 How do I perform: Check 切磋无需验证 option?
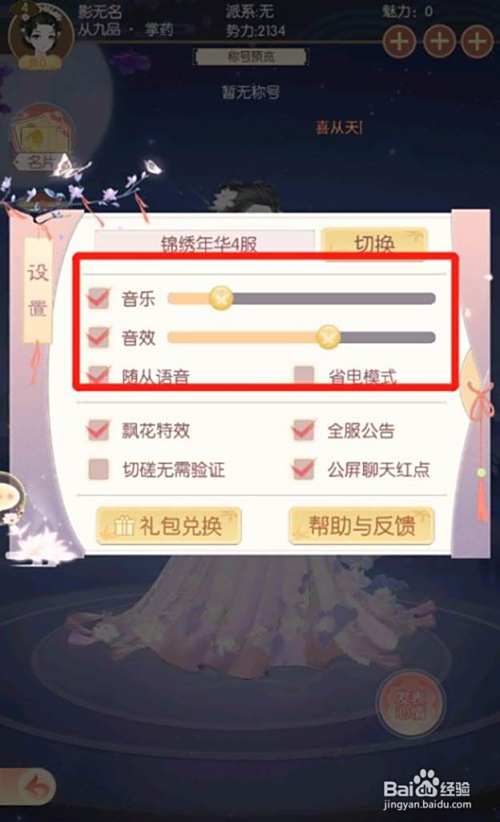pyautogui.click(x=98, y=469)
